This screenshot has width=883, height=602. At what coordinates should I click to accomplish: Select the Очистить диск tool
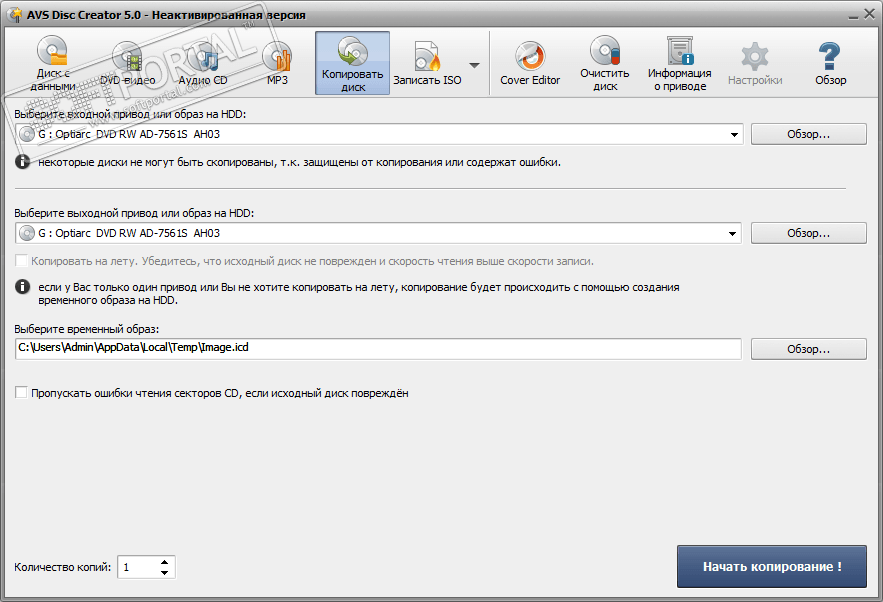click(605, 63)
